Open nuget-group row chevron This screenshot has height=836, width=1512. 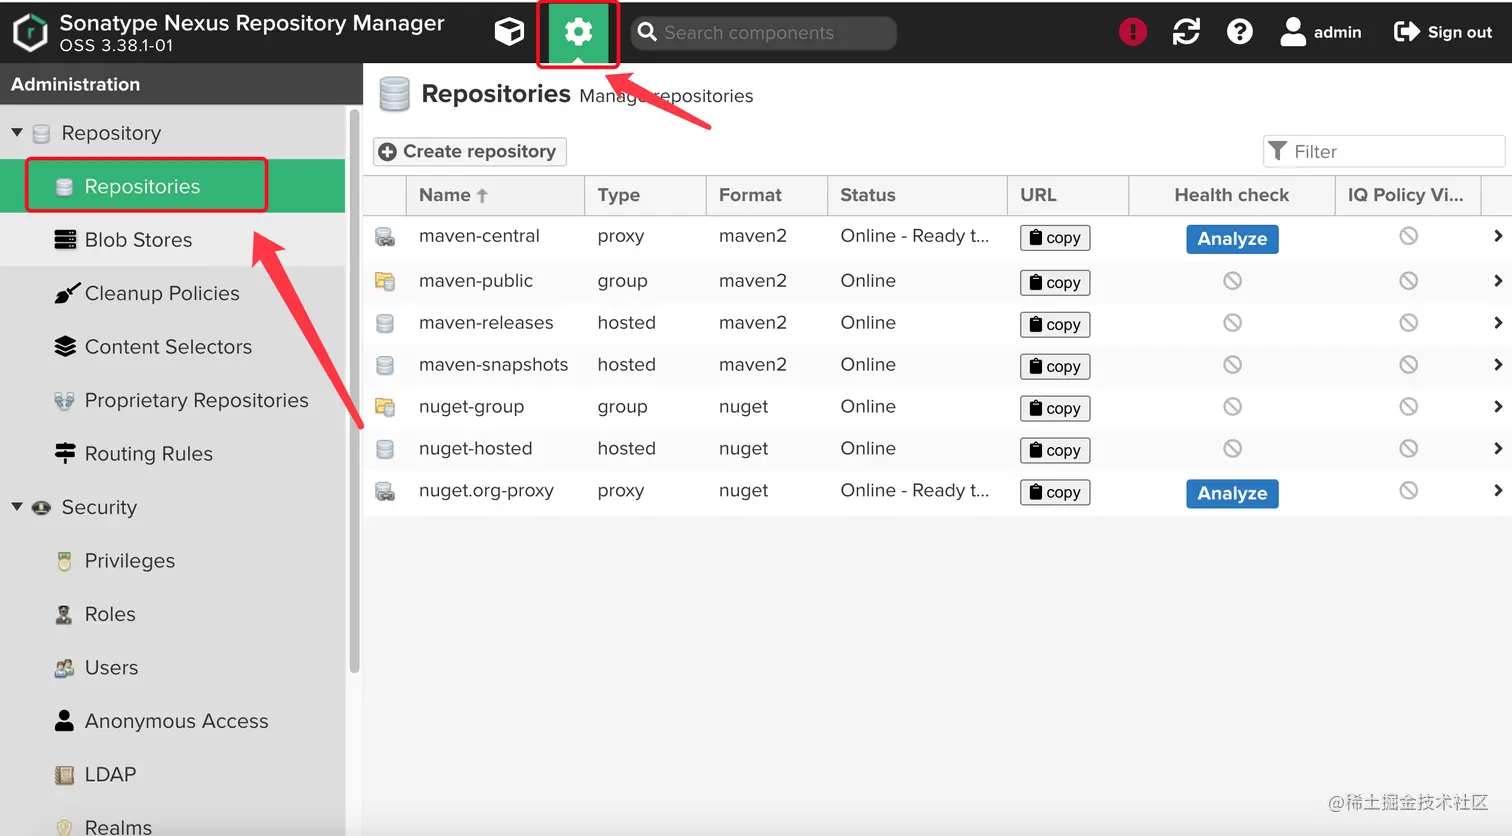pos(1497,407)
